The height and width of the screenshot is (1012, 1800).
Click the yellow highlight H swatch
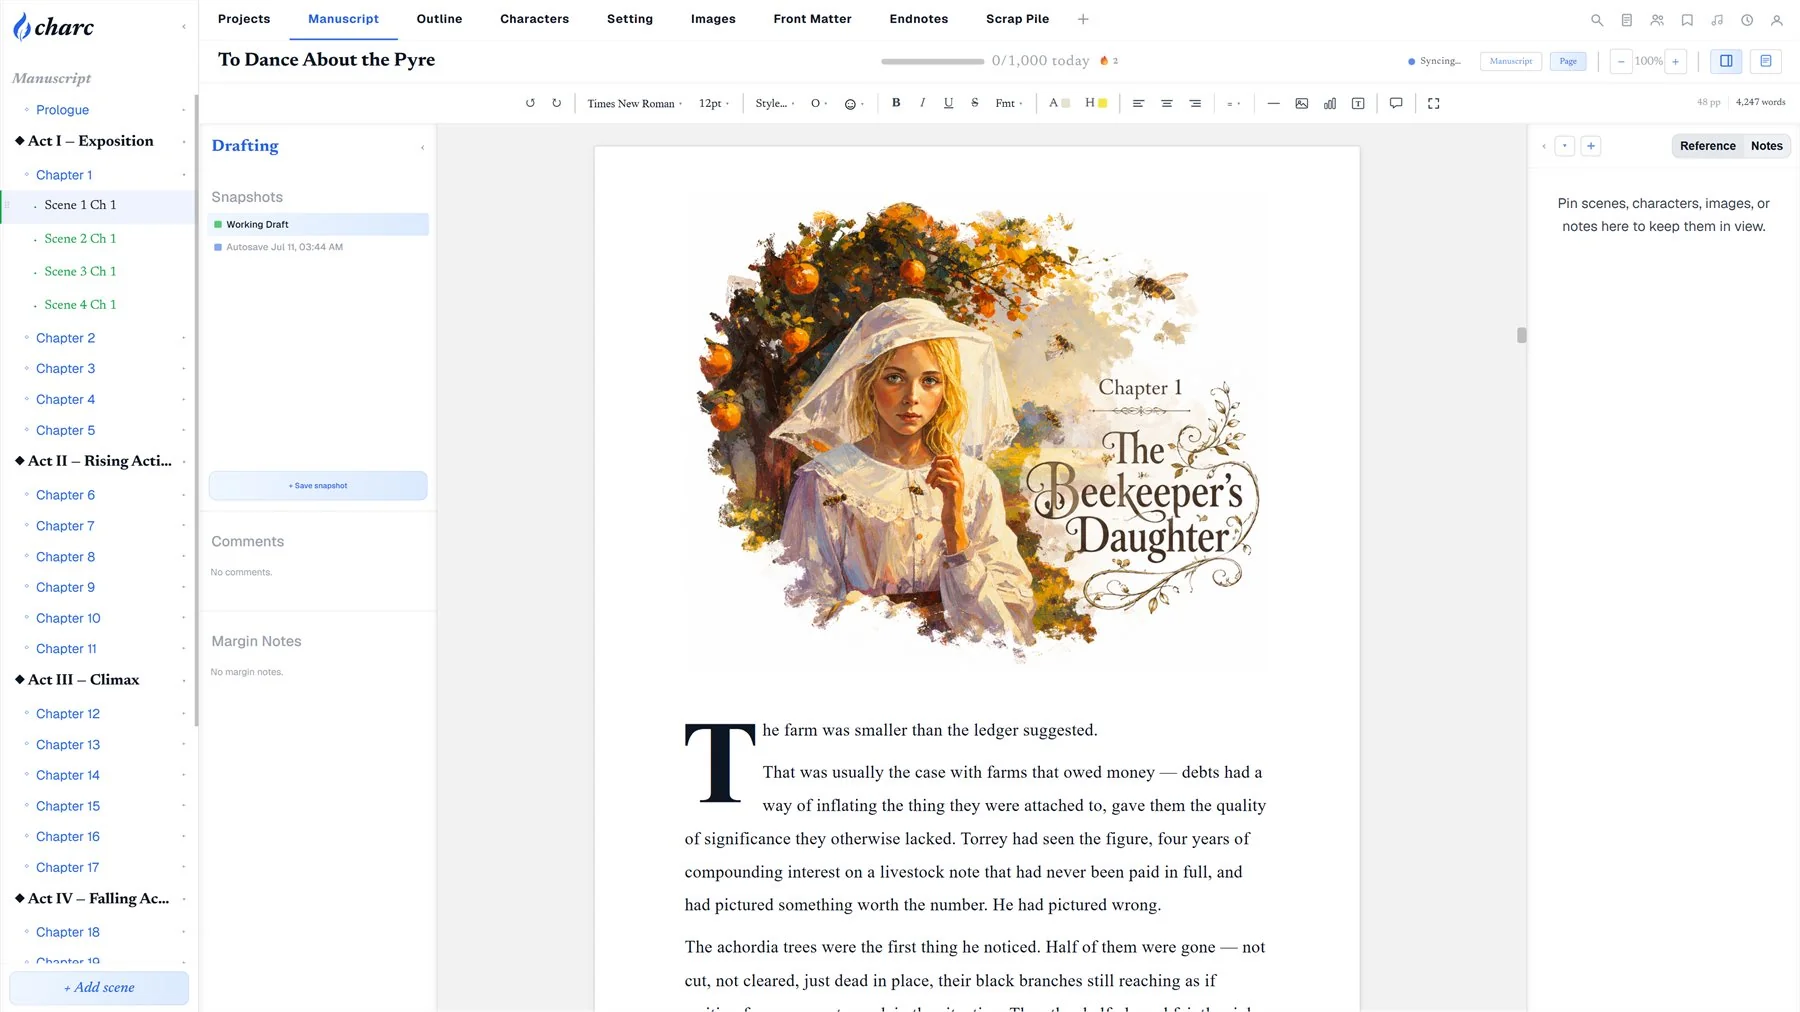(x=1096, y=103)
